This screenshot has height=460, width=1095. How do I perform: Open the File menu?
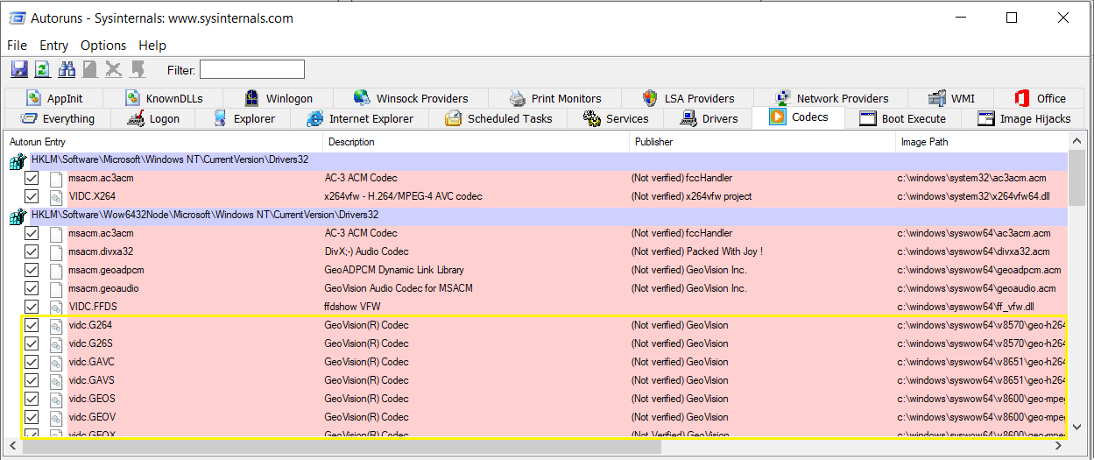pos(17,45)
